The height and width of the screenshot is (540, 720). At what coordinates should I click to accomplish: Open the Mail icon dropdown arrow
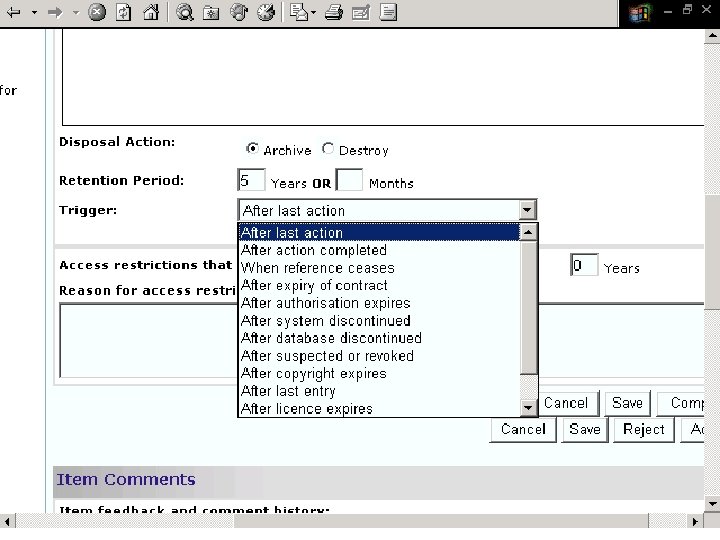[313, 12]
